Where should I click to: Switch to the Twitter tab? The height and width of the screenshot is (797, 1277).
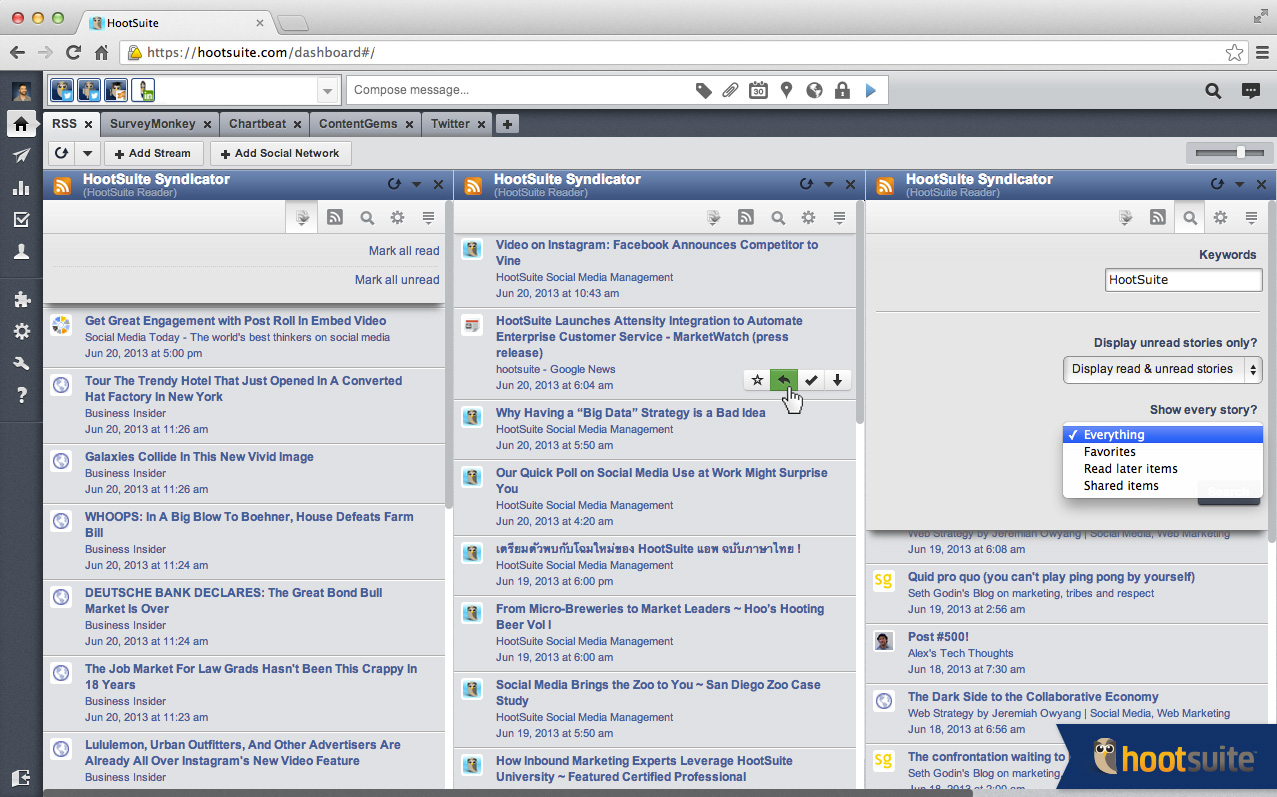(x=450, y=124)
